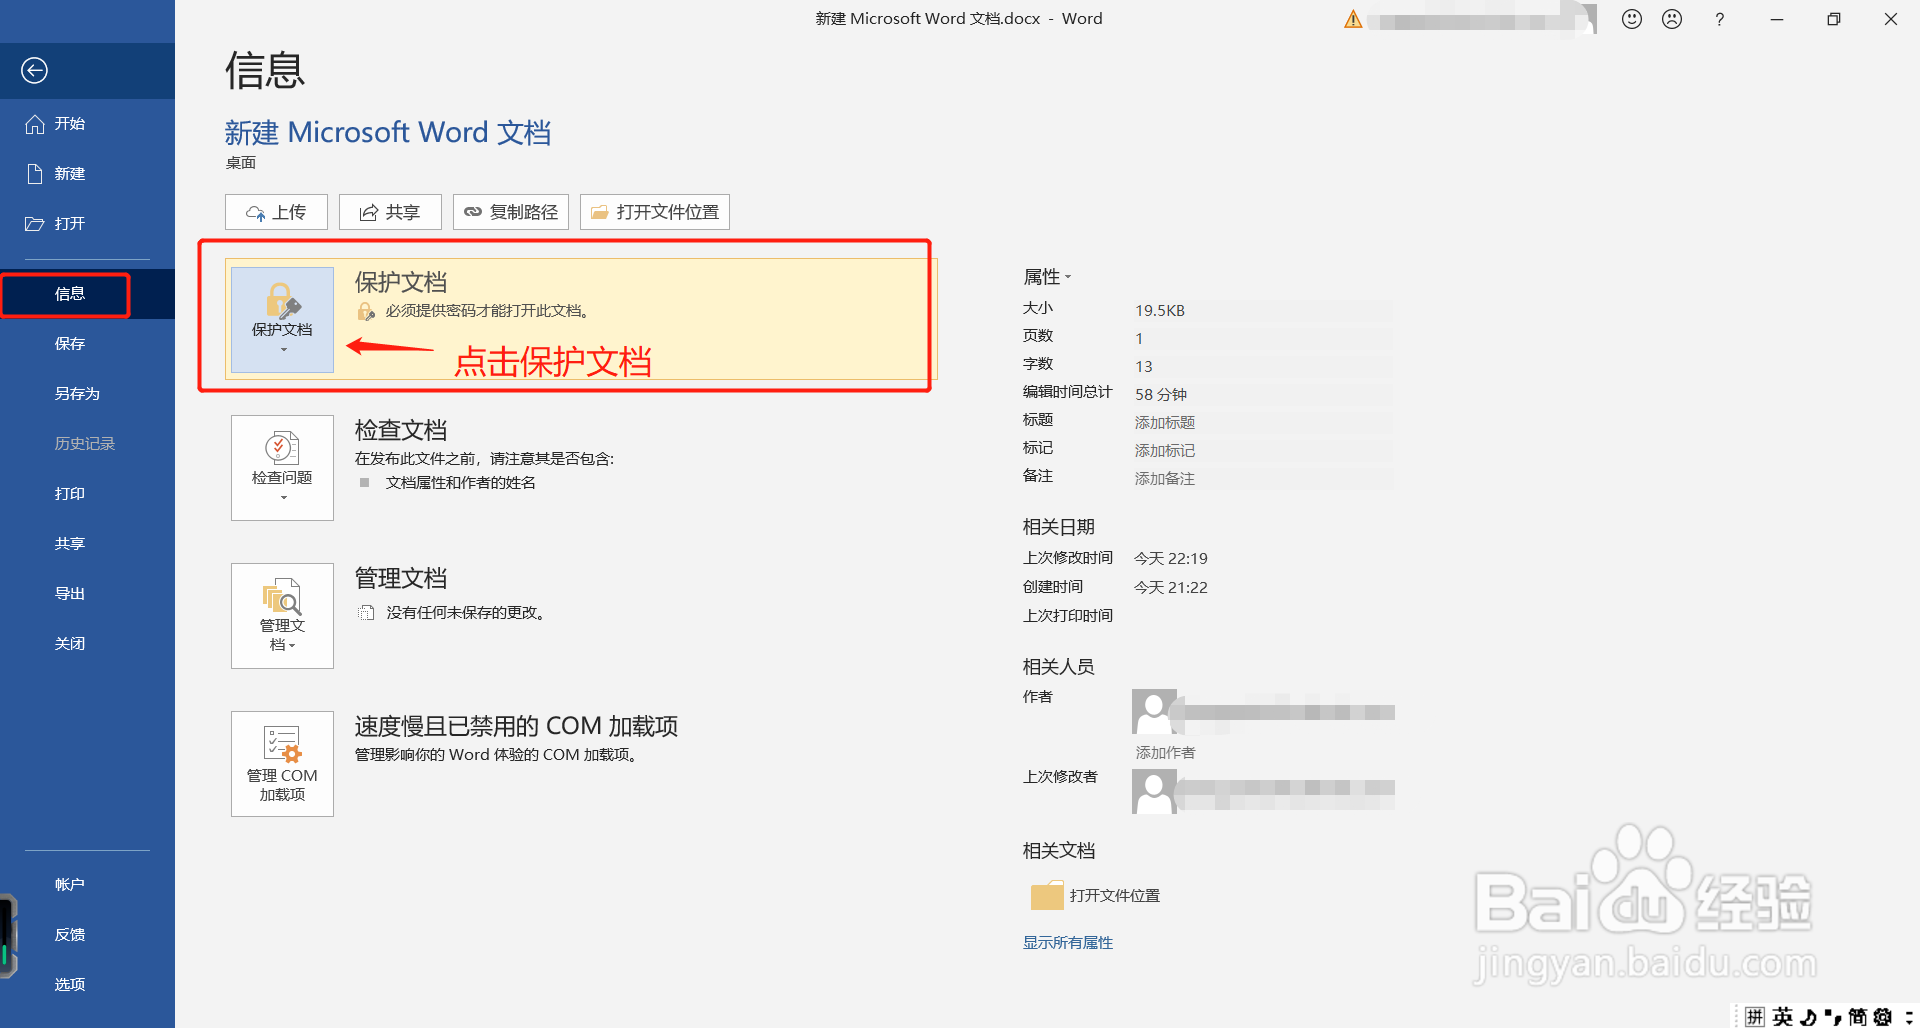Click the 文档属性和作者的姓名 list item
1920x1028 pixels.
(461, 483)
